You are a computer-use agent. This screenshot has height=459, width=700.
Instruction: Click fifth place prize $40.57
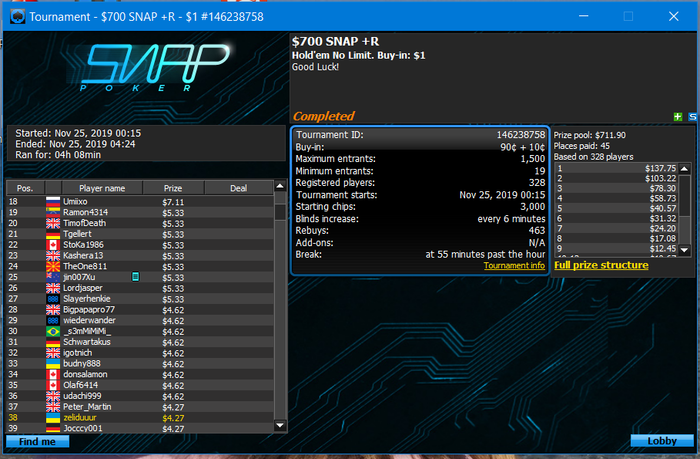click(662, 209)
